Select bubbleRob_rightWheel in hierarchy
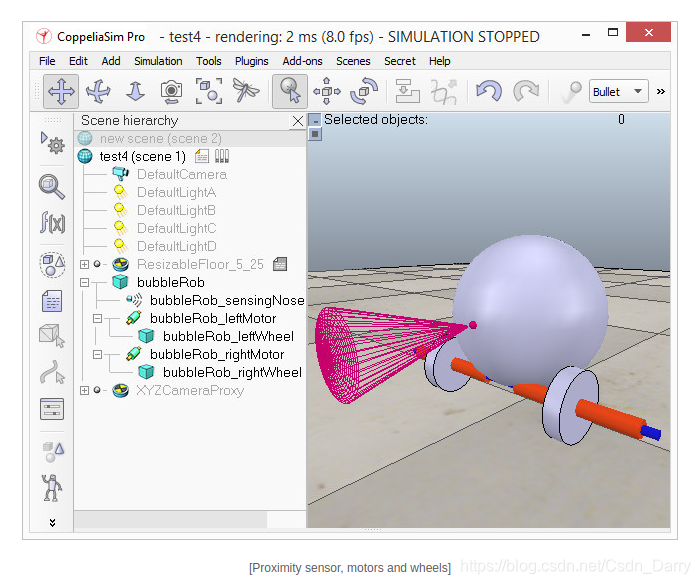This screenshot has height=584, width=700. click(x=232, y=372)
